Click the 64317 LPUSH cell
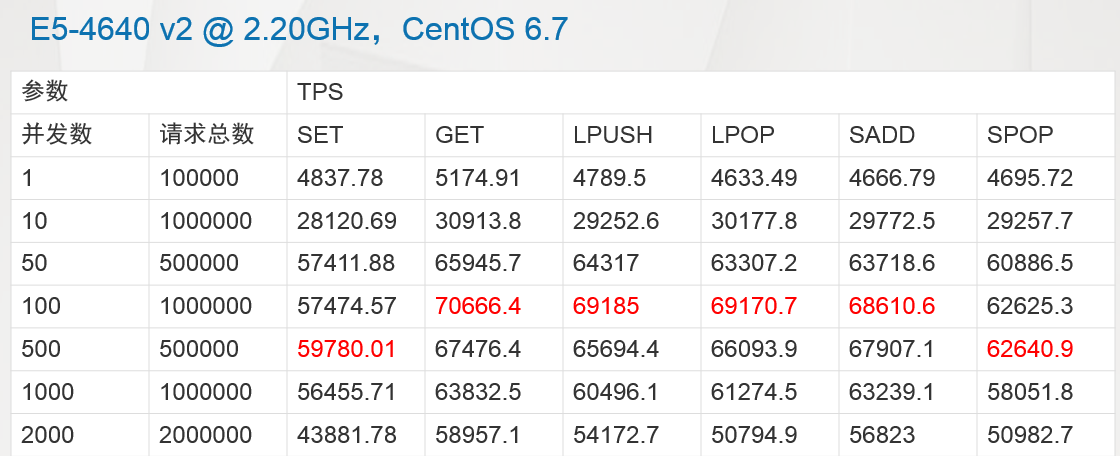This screenshot has width=1120, height=456. [606, 263]
